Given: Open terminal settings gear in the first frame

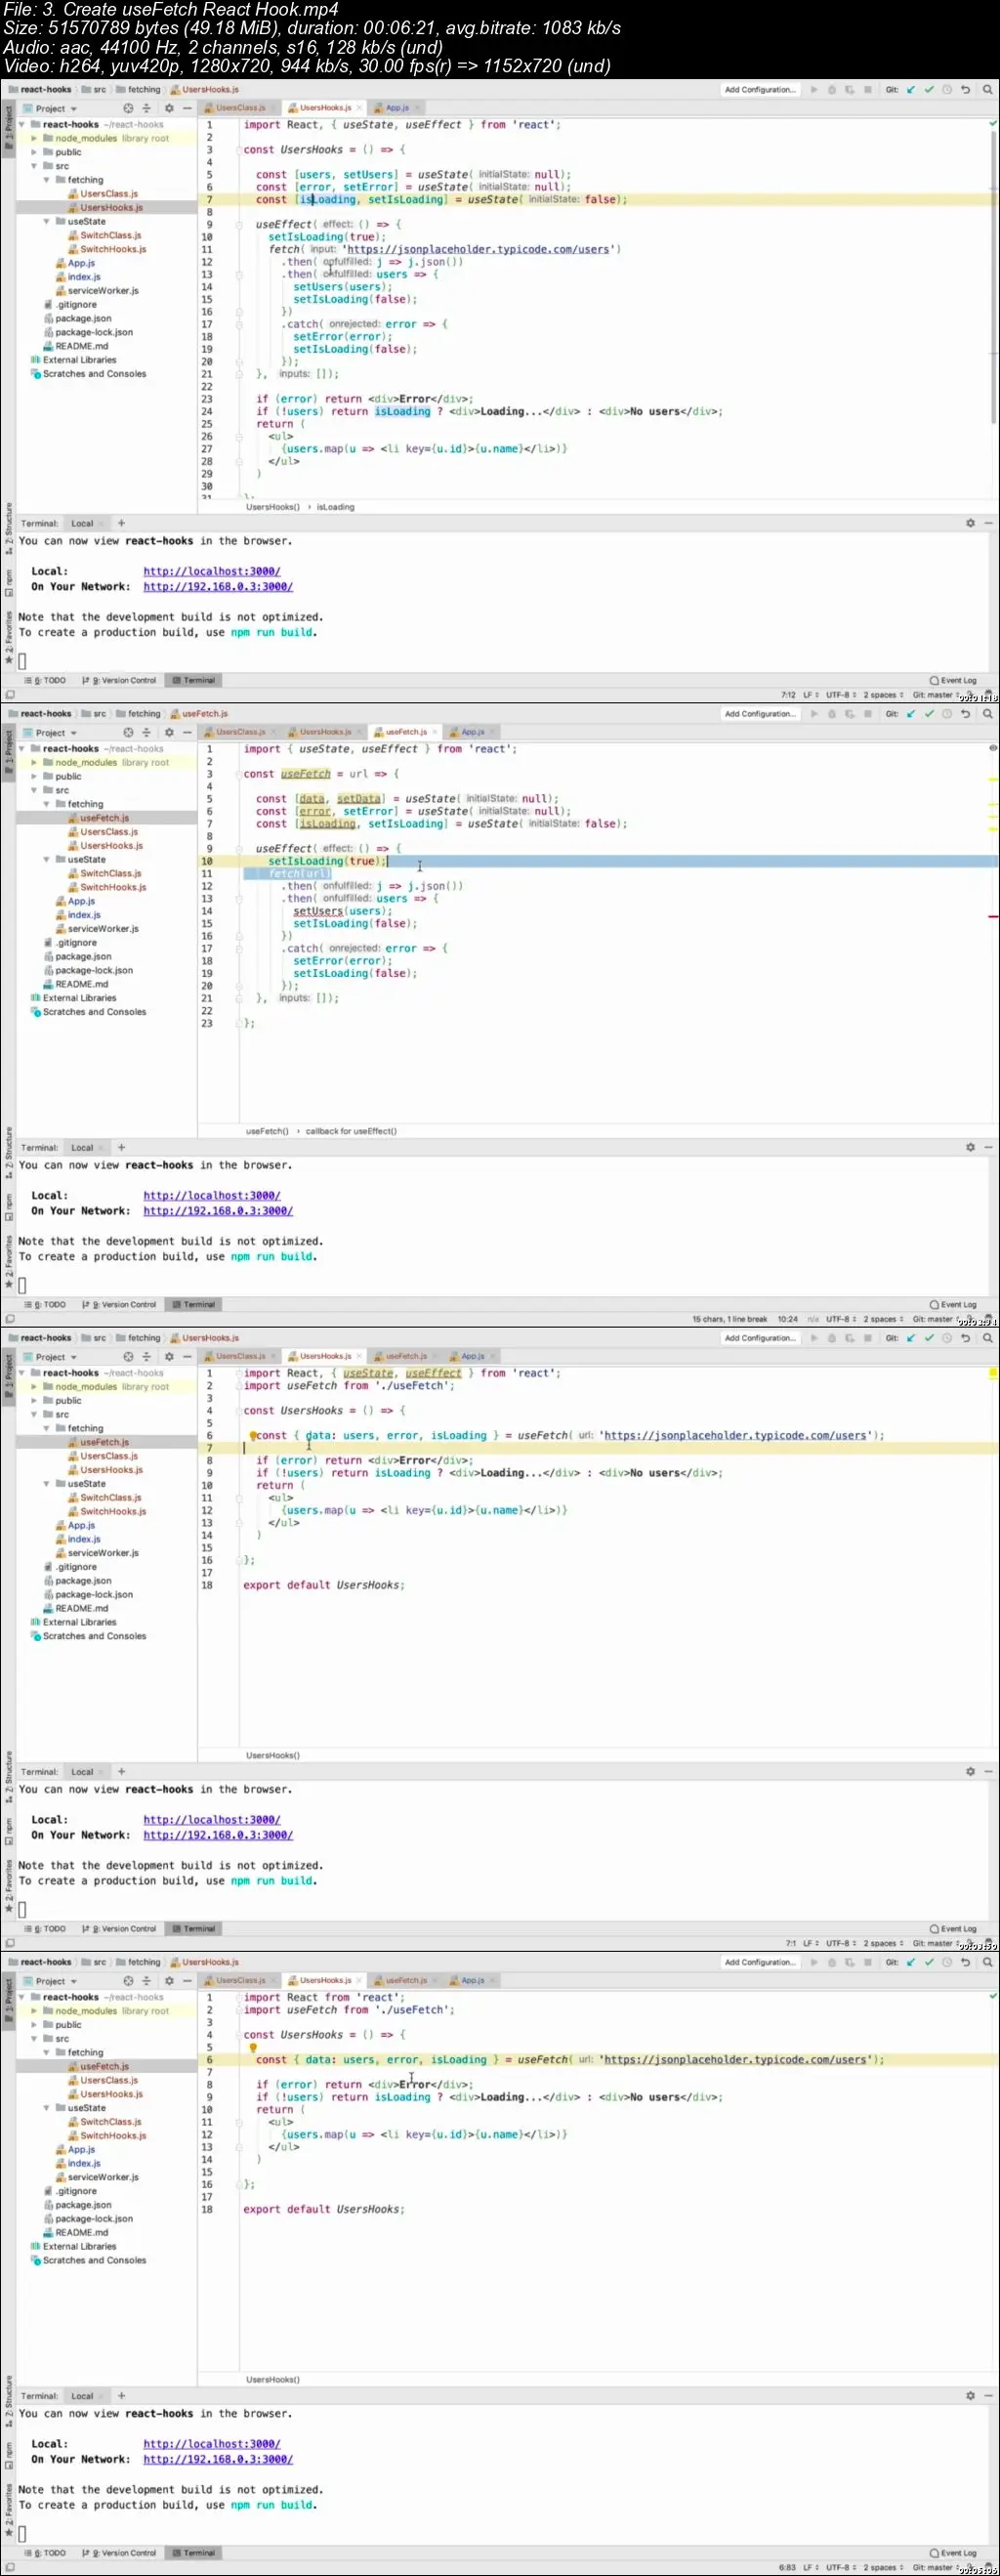Looking at the screenshot, I should point(970,523).
